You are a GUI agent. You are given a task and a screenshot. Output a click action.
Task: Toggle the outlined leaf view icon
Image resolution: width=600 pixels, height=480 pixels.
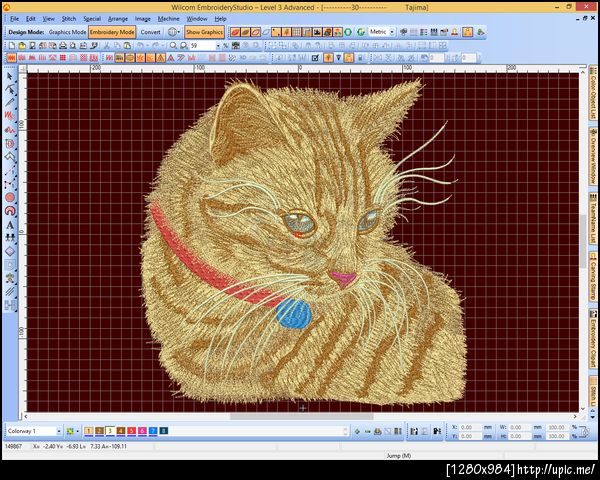pyautogui.click(x=255, y=32)
